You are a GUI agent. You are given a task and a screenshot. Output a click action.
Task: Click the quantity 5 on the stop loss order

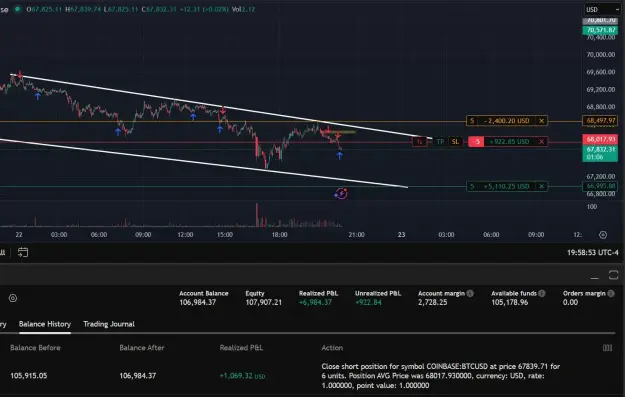pyautogui.click(x=472, y=121)
